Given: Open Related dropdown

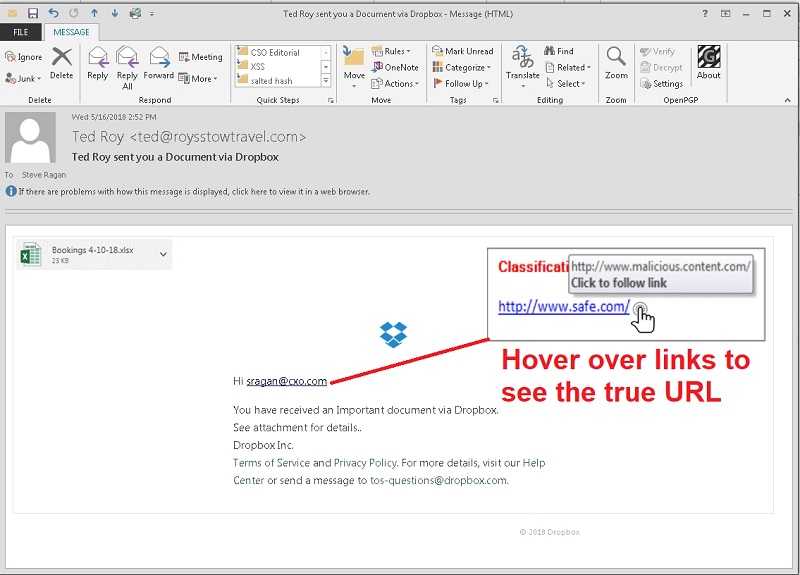Looking at the screenshot, I should [x=567, y=67].
